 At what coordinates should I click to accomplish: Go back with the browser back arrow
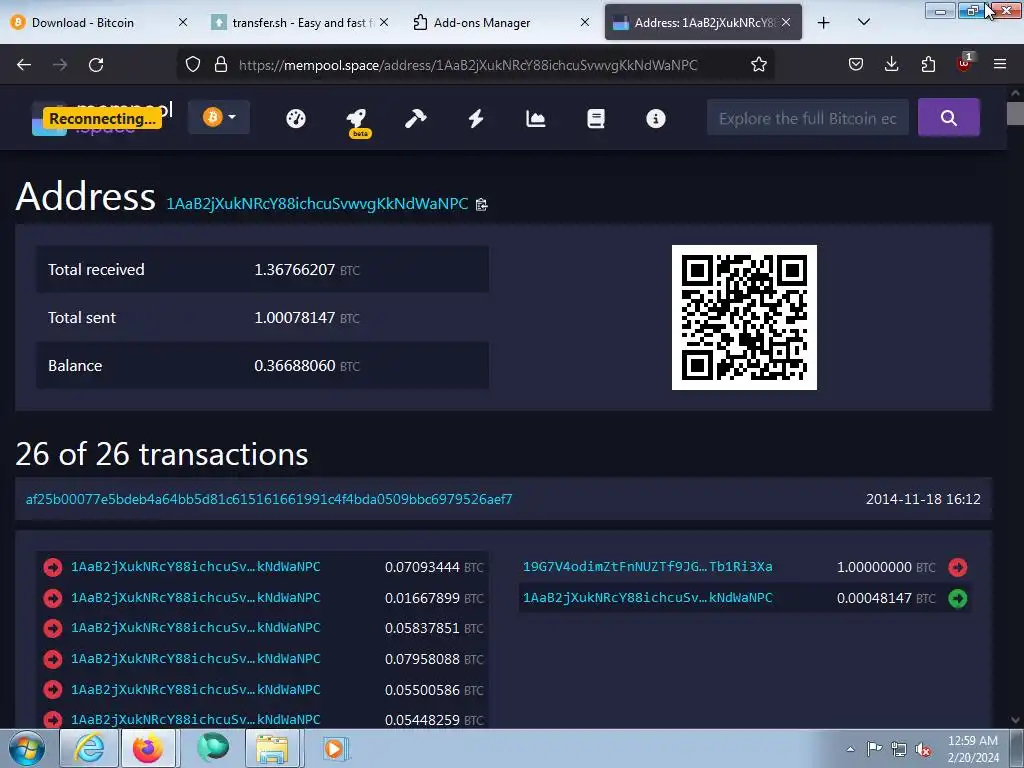point(24,65)
